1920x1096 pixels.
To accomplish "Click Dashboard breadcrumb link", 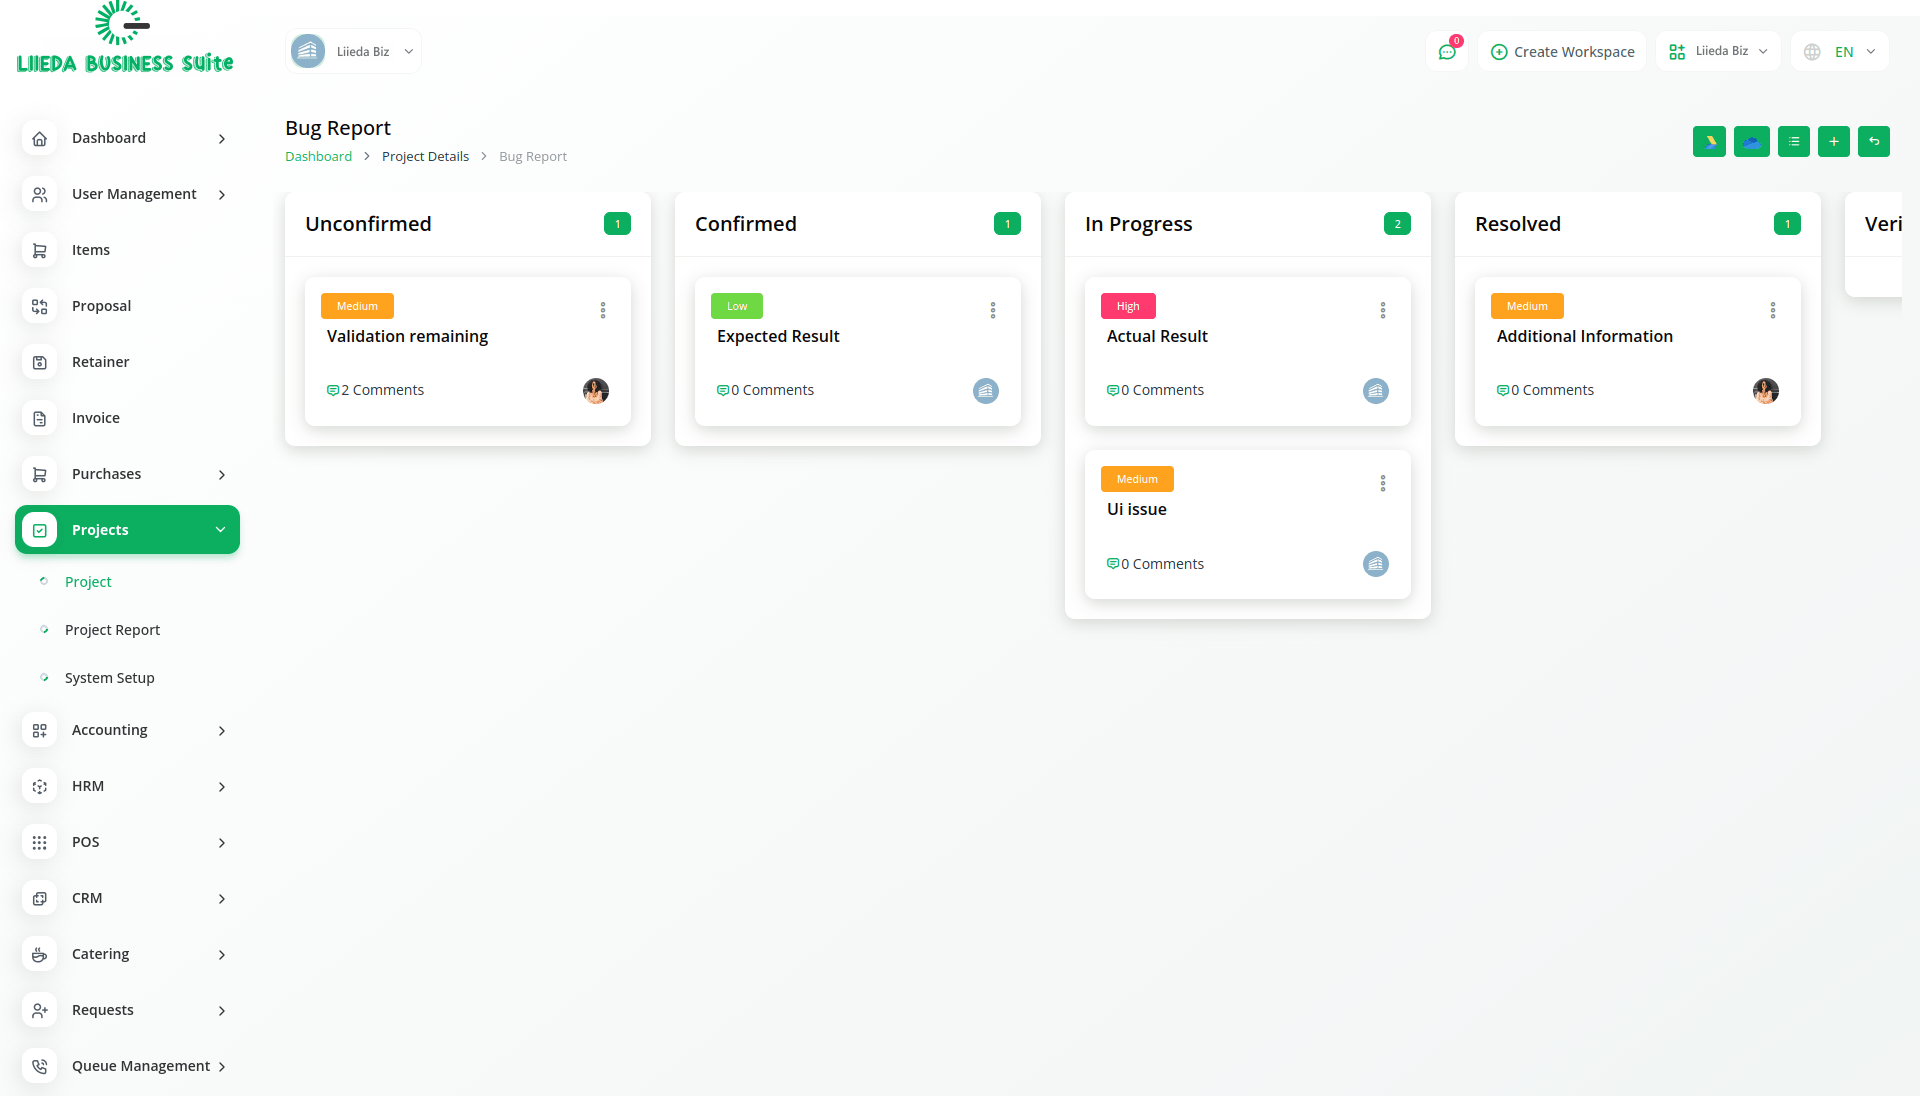I will click(318, 157).
